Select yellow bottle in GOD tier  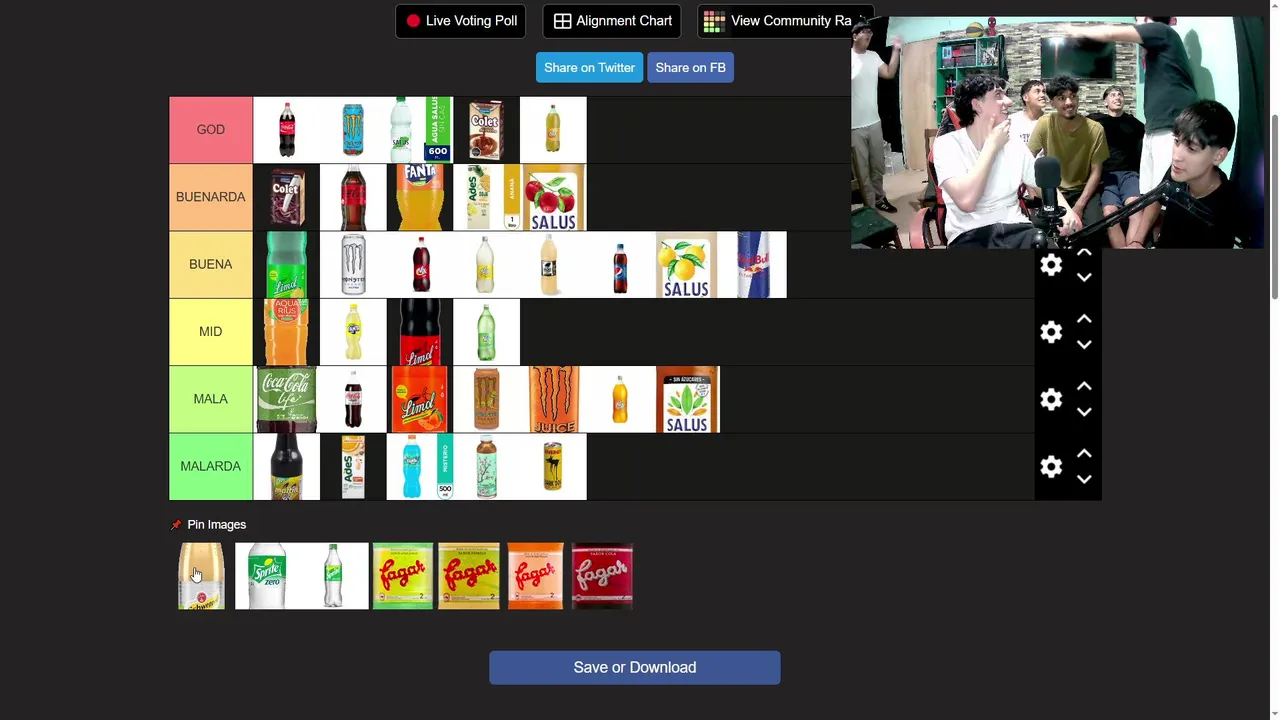coord(553,130)
